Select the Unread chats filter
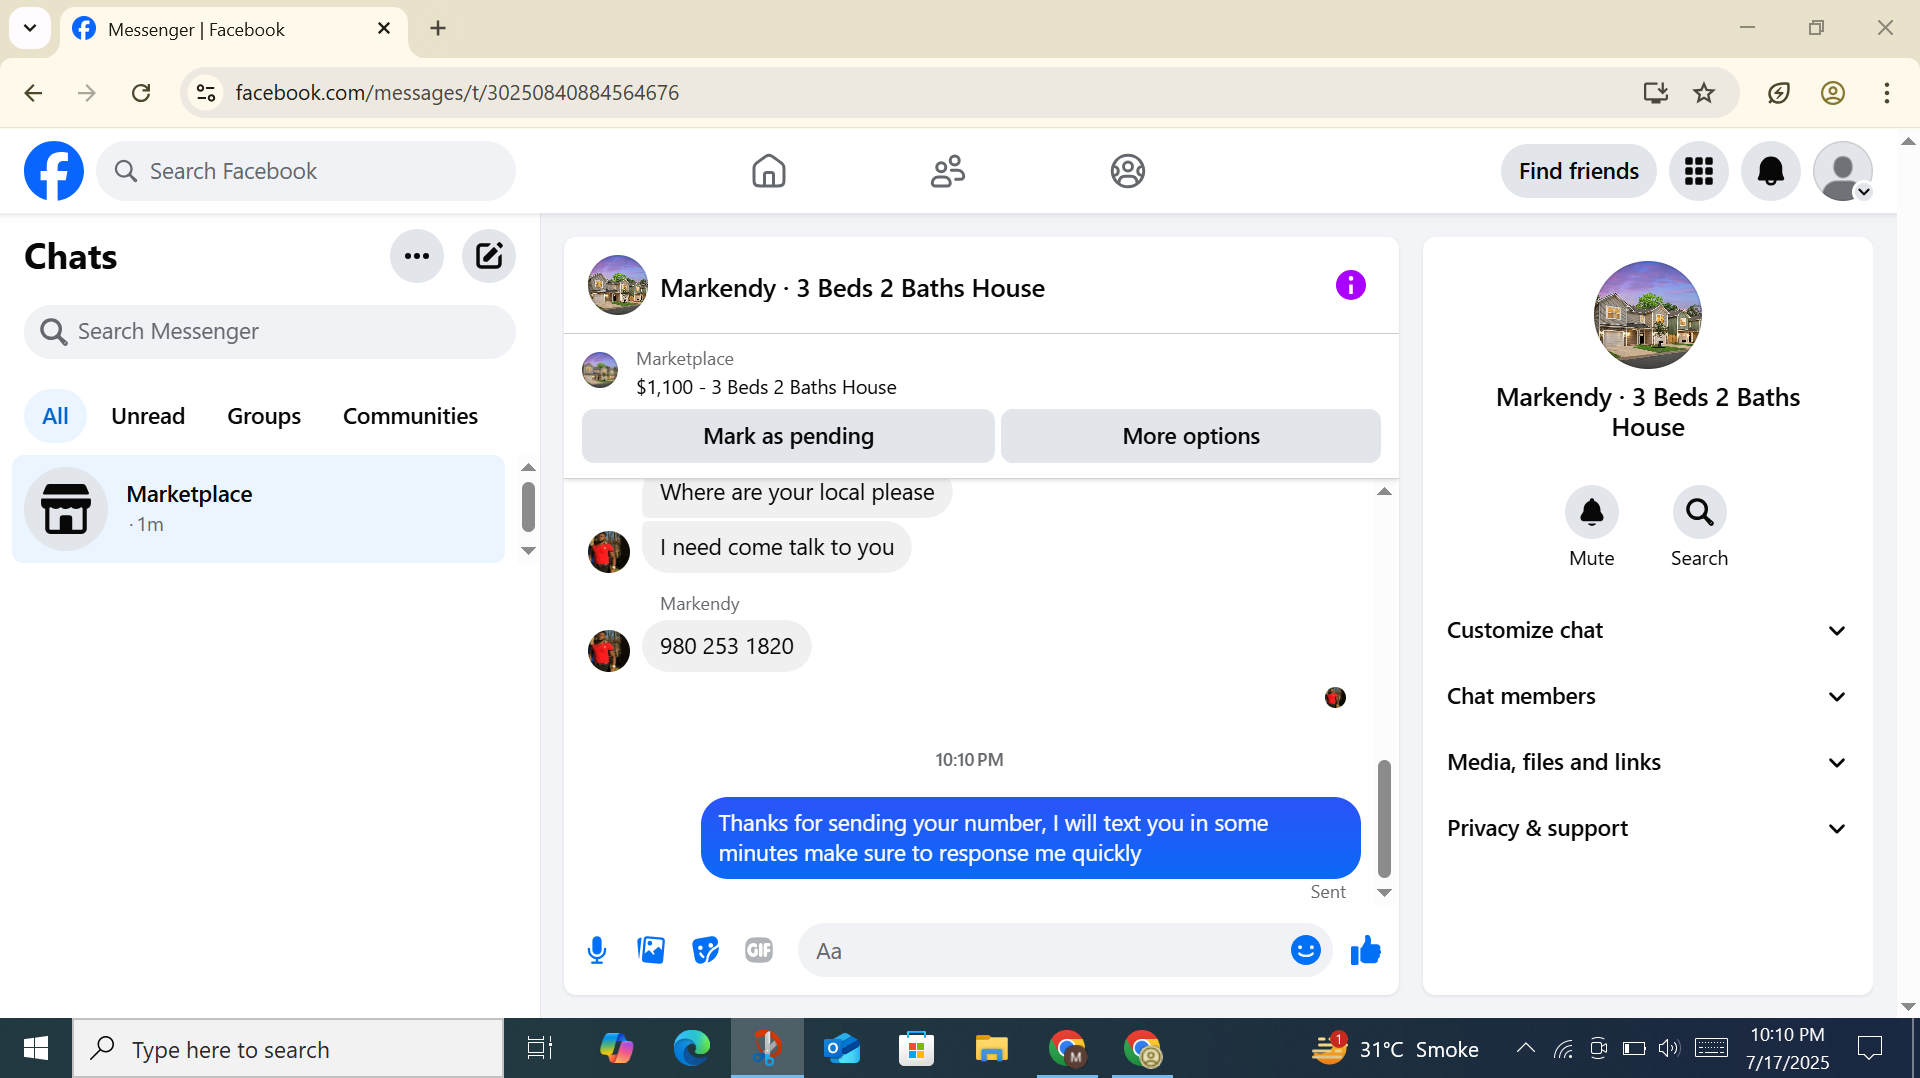Image resolution: width=1920 pixels, height=1078 pixels. coord(148,416)
